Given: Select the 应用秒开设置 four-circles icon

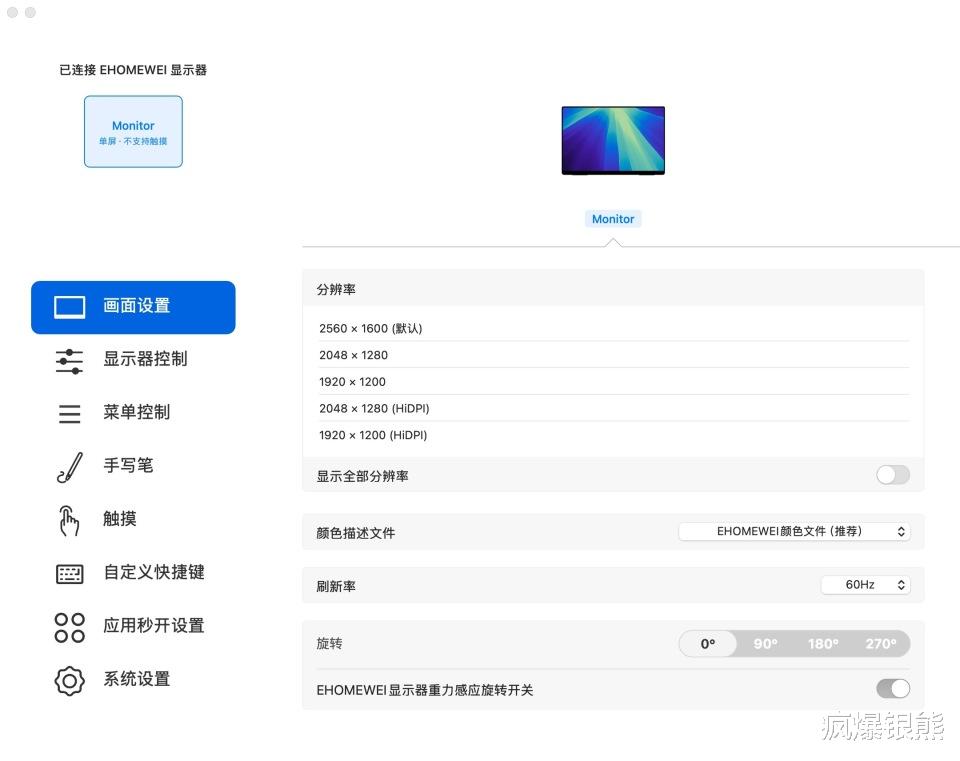Looking at the screenshot, I should 70,628.
